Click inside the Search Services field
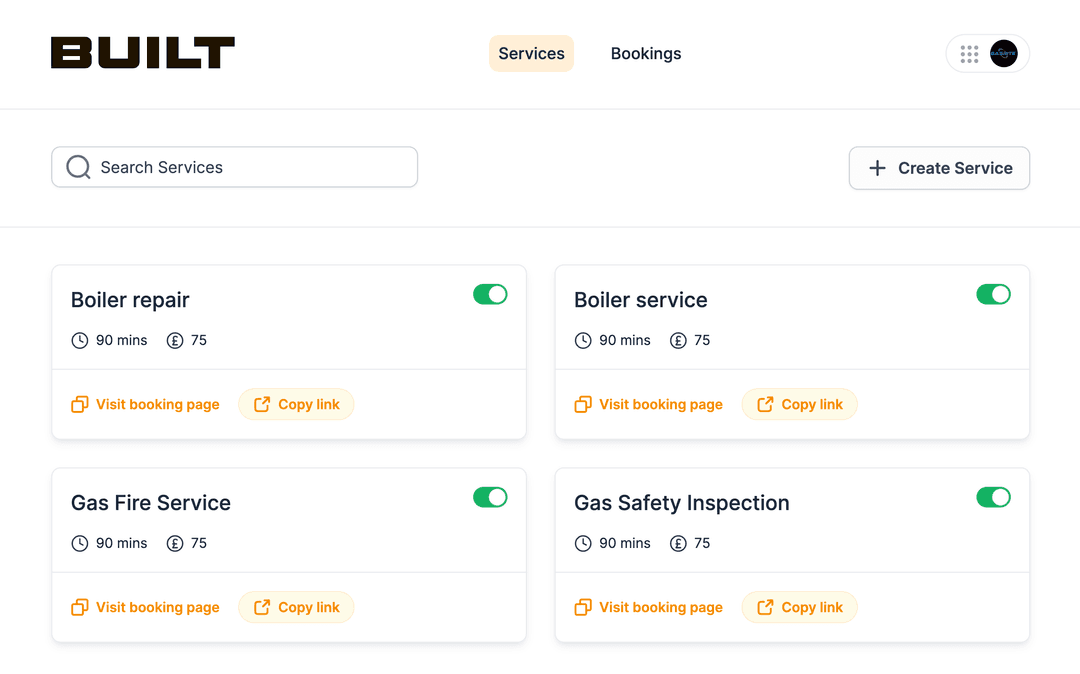 (x=234, y=166)
